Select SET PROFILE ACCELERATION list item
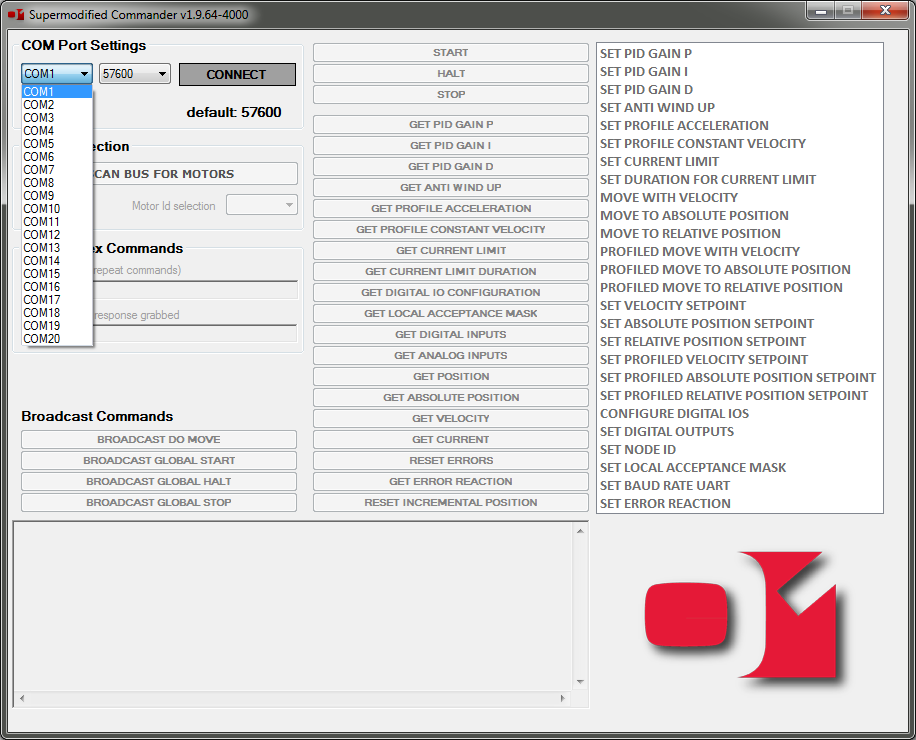This screenshot has height=740, width=916. pos(684,126)
